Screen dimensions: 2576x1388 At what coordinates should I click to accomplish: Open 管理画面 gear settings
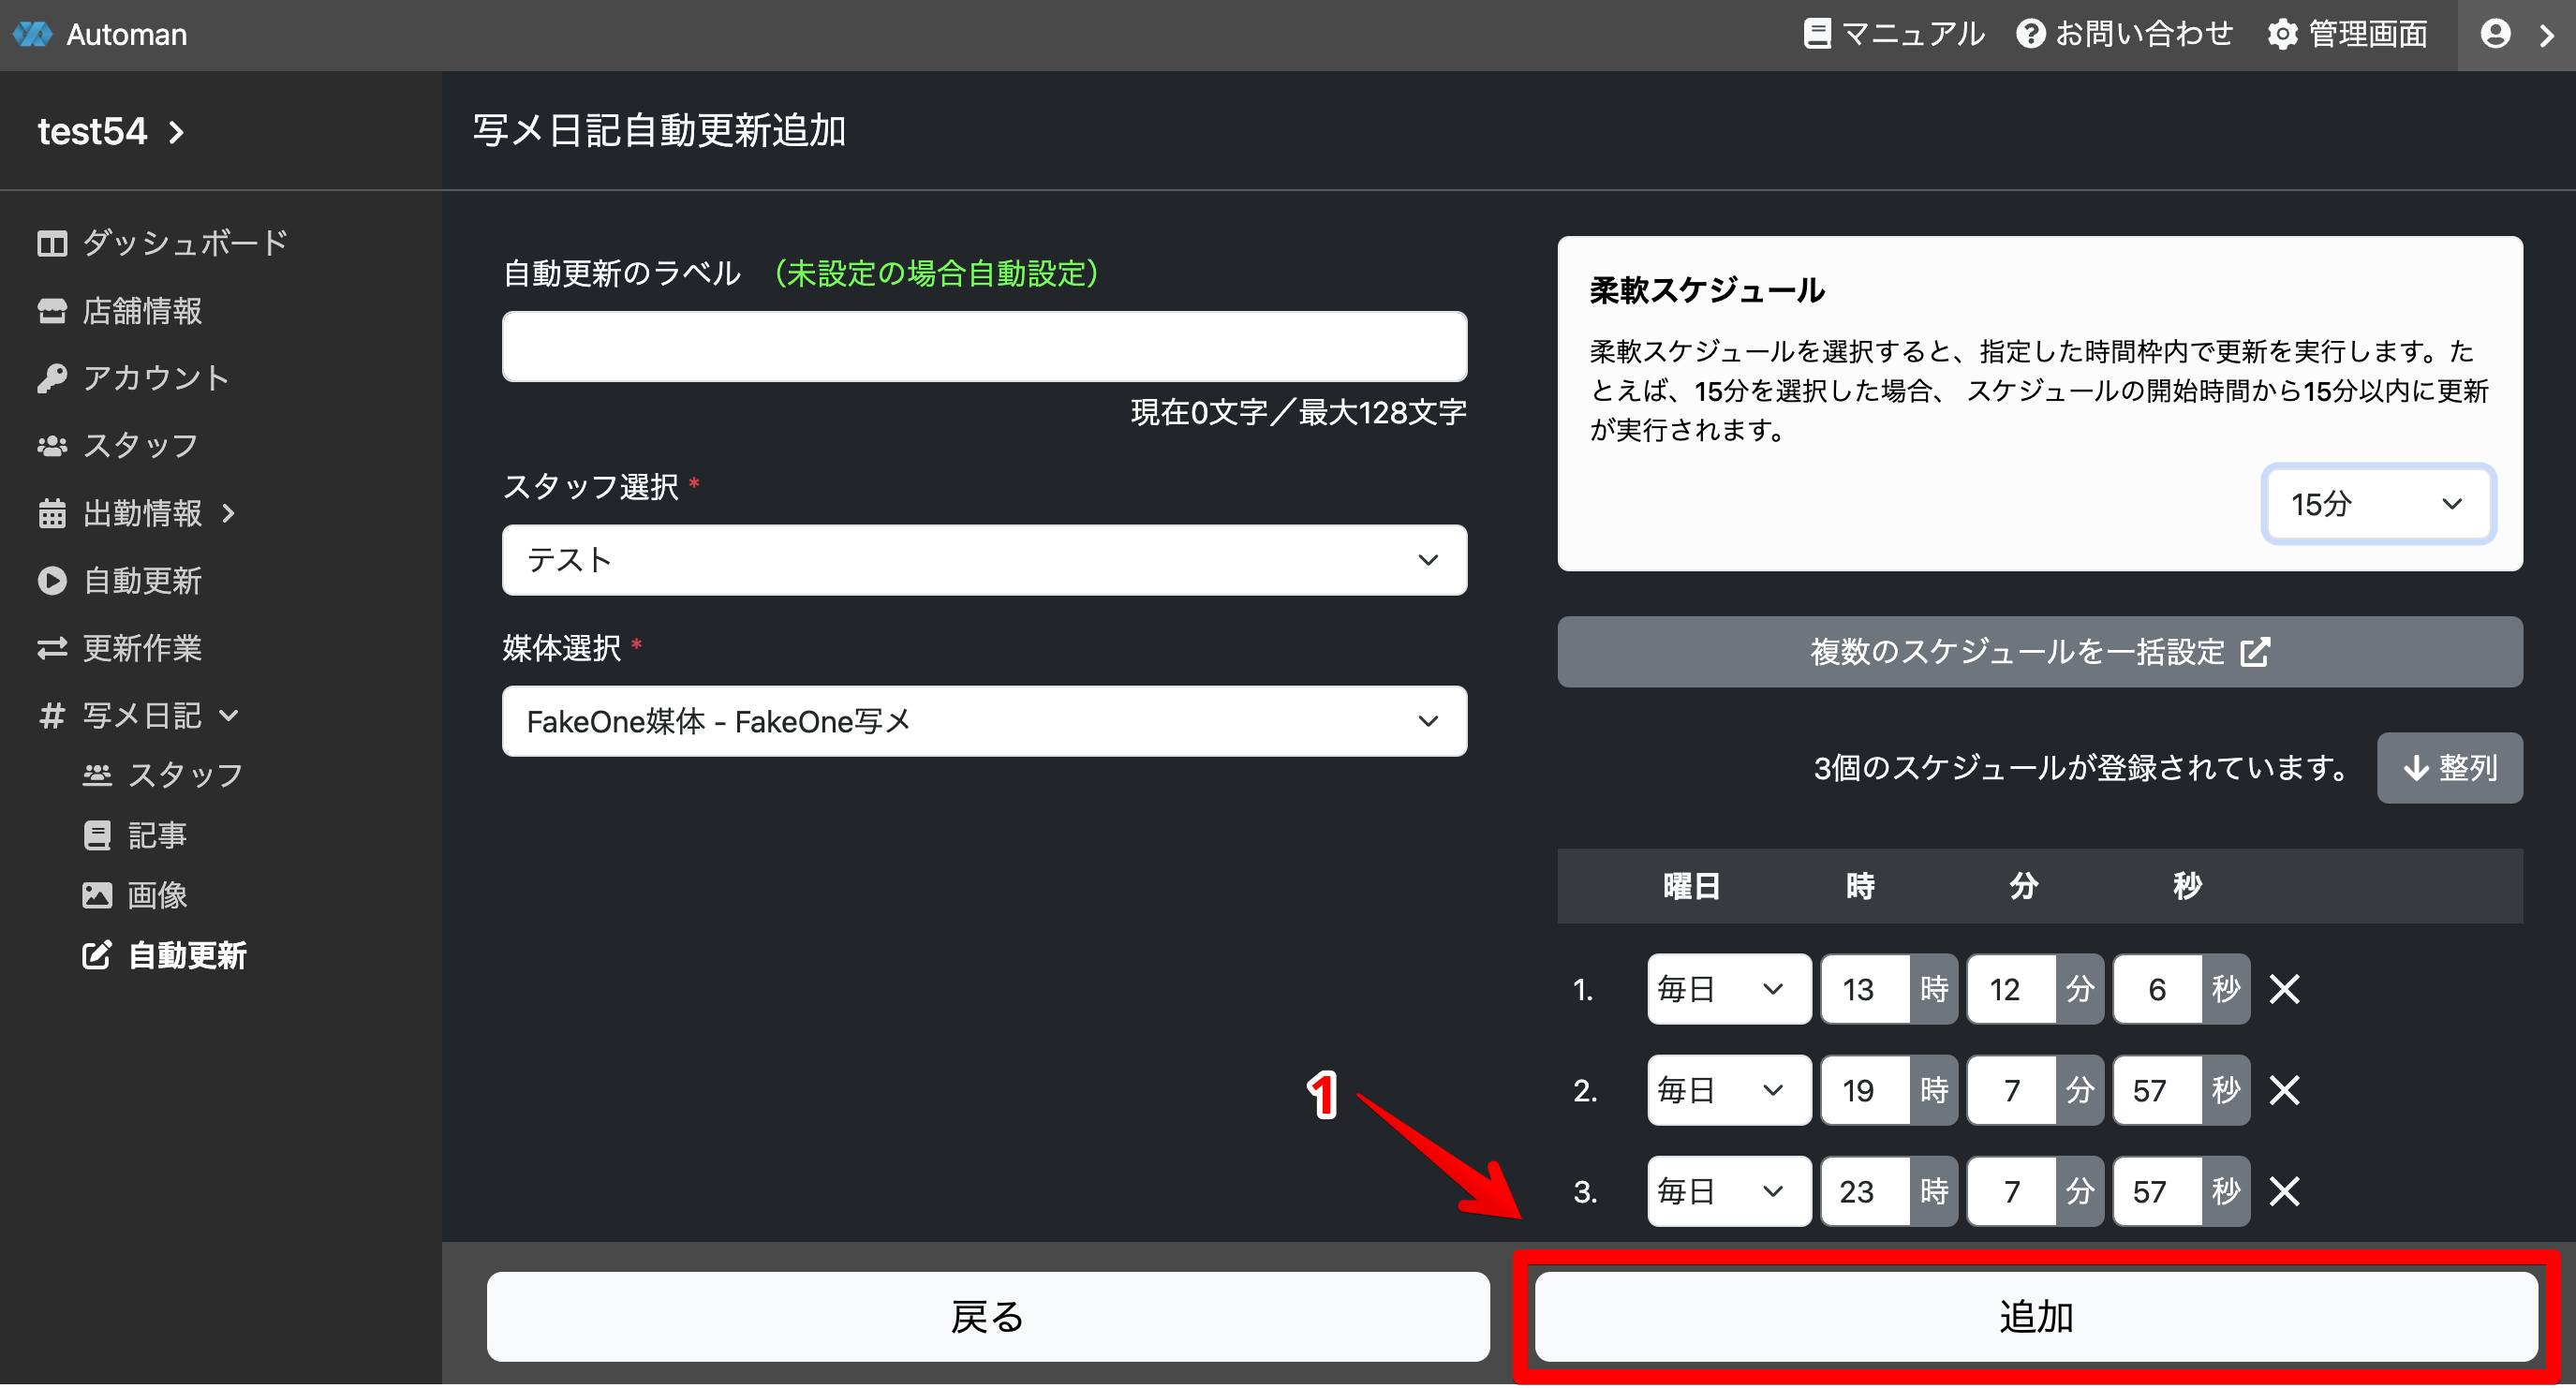2347,34
